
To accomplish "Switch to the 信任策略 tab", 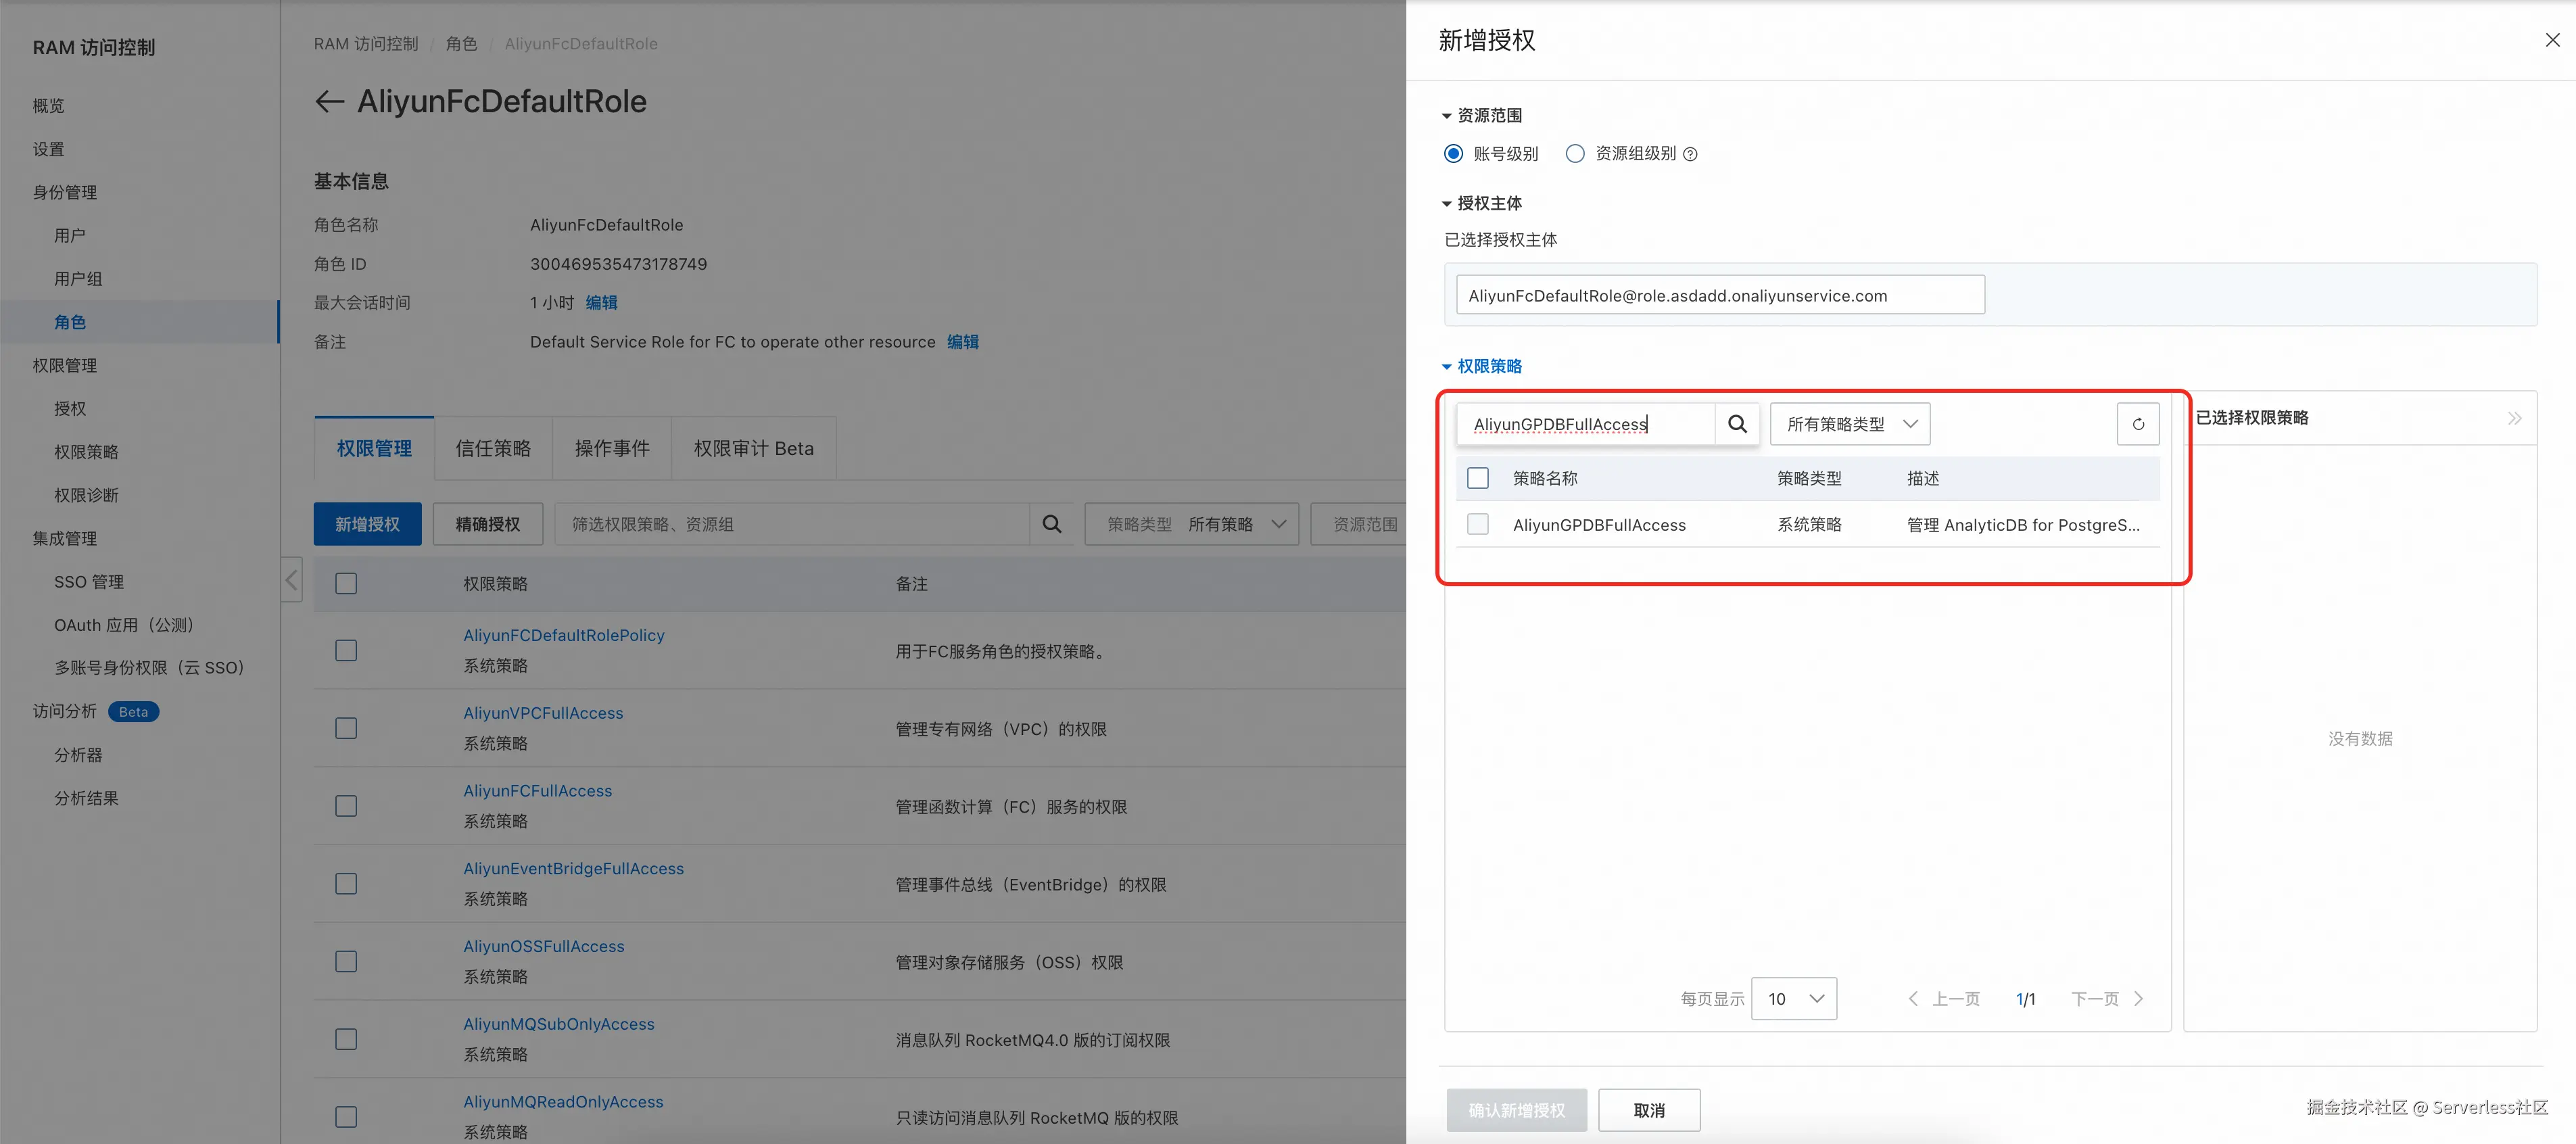I will point(493,448).
